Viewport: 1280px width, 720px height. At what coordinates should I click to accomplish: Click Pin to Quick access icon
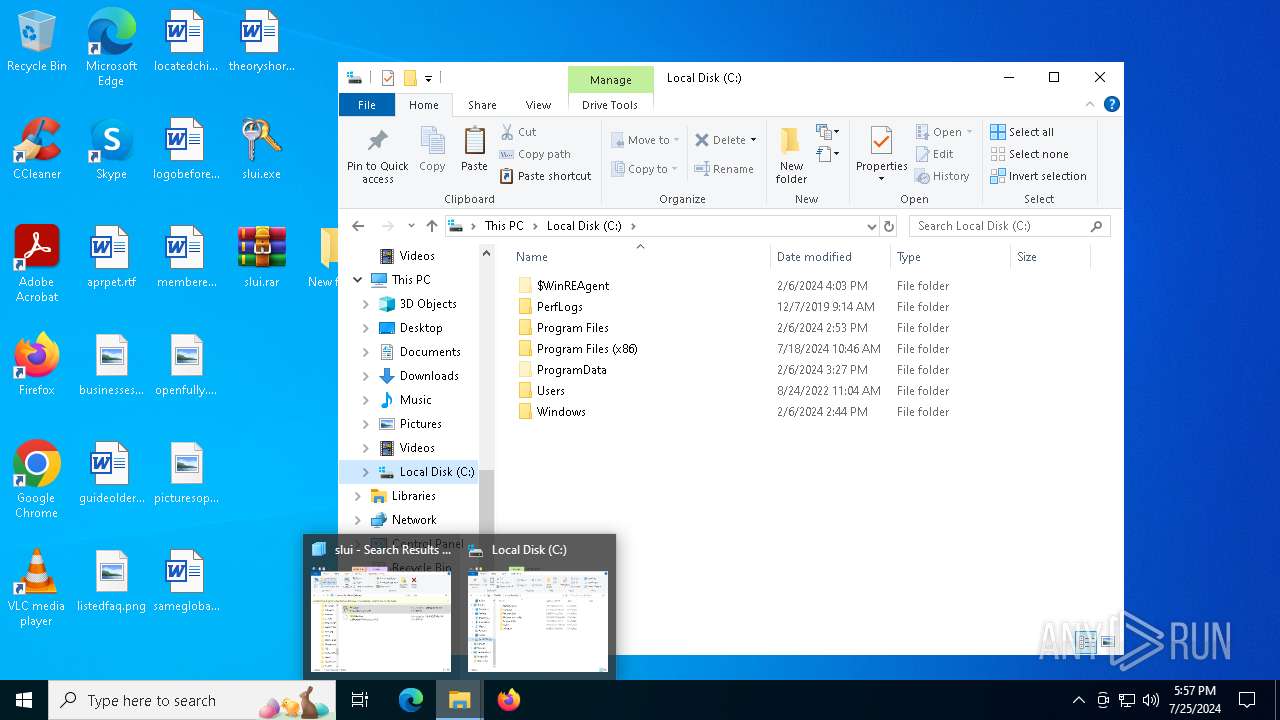pos(378,156)
